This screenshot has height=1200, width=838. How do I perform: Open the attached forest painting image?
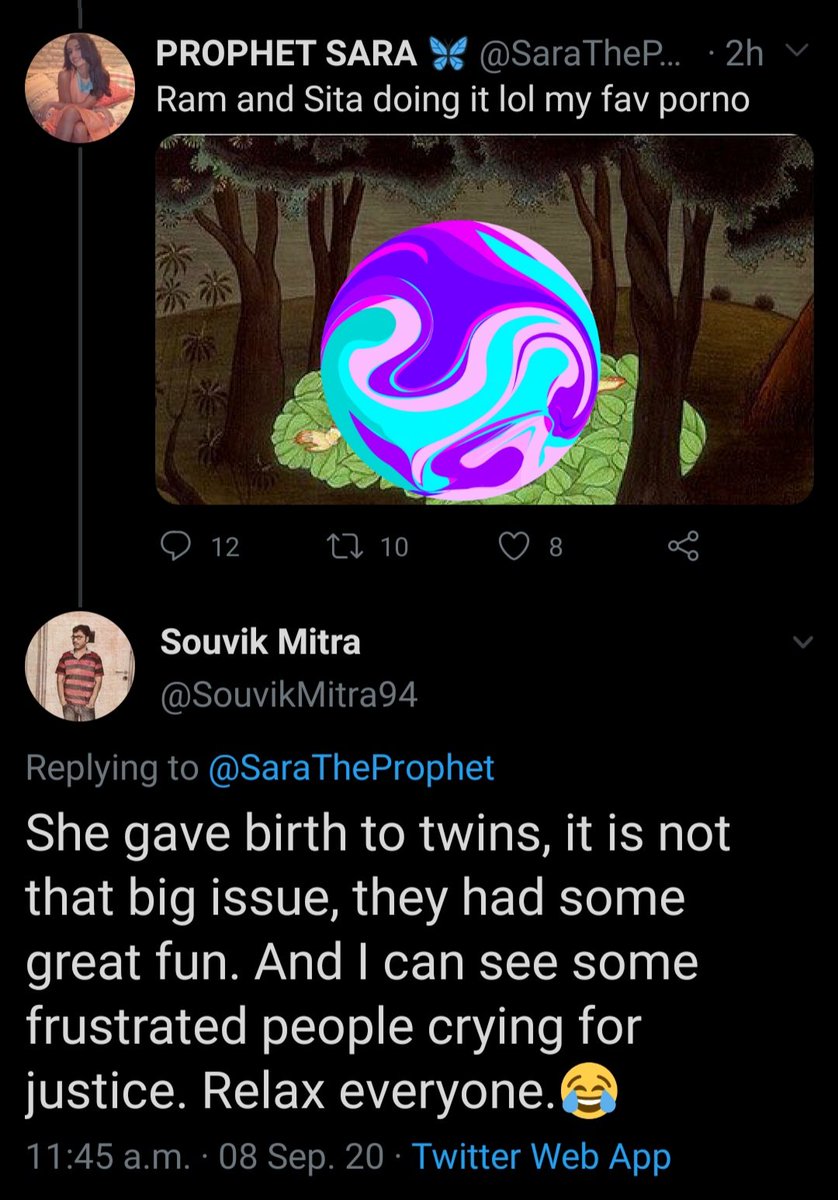pos(484,320)
